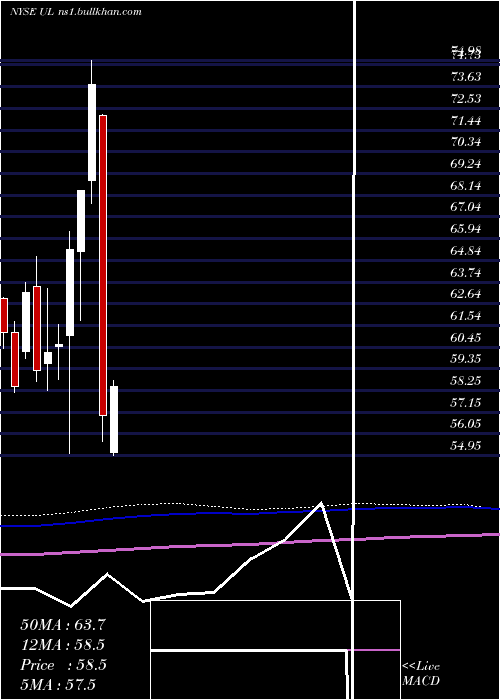
Task: Click the 65.94 price axis label
Action: (x=467, y=229)
